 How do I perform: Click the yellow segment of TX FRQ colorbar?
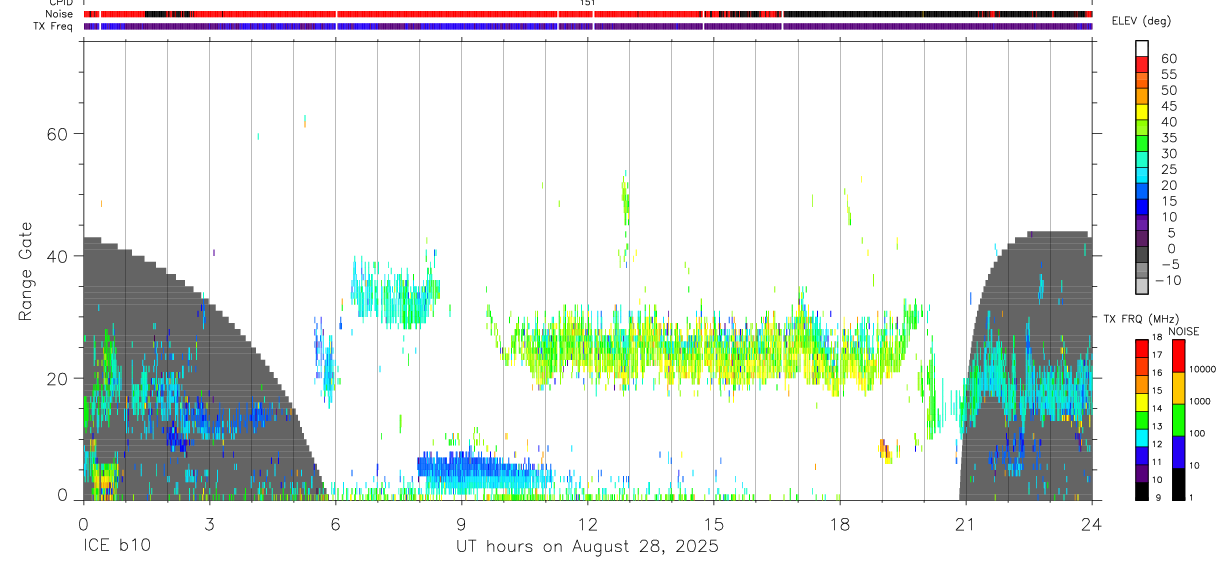pyautogui.click(x=1141, y=402)
